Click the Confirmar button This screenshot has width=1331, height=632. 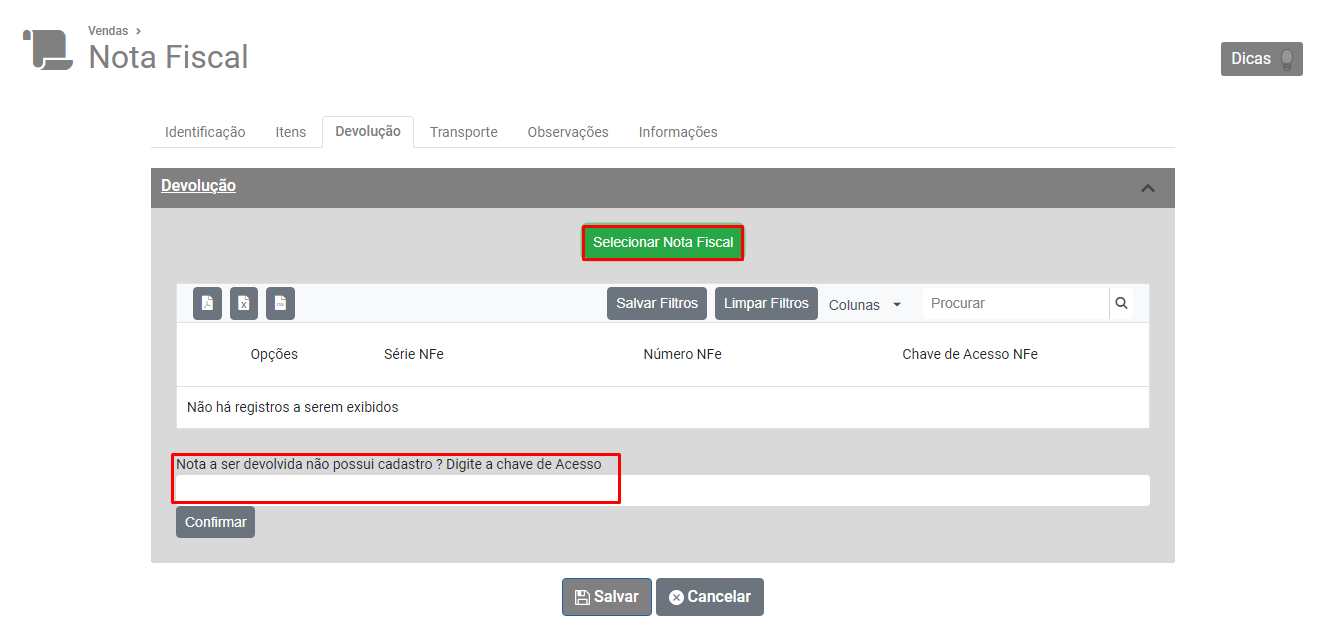(x=215, y=522)
